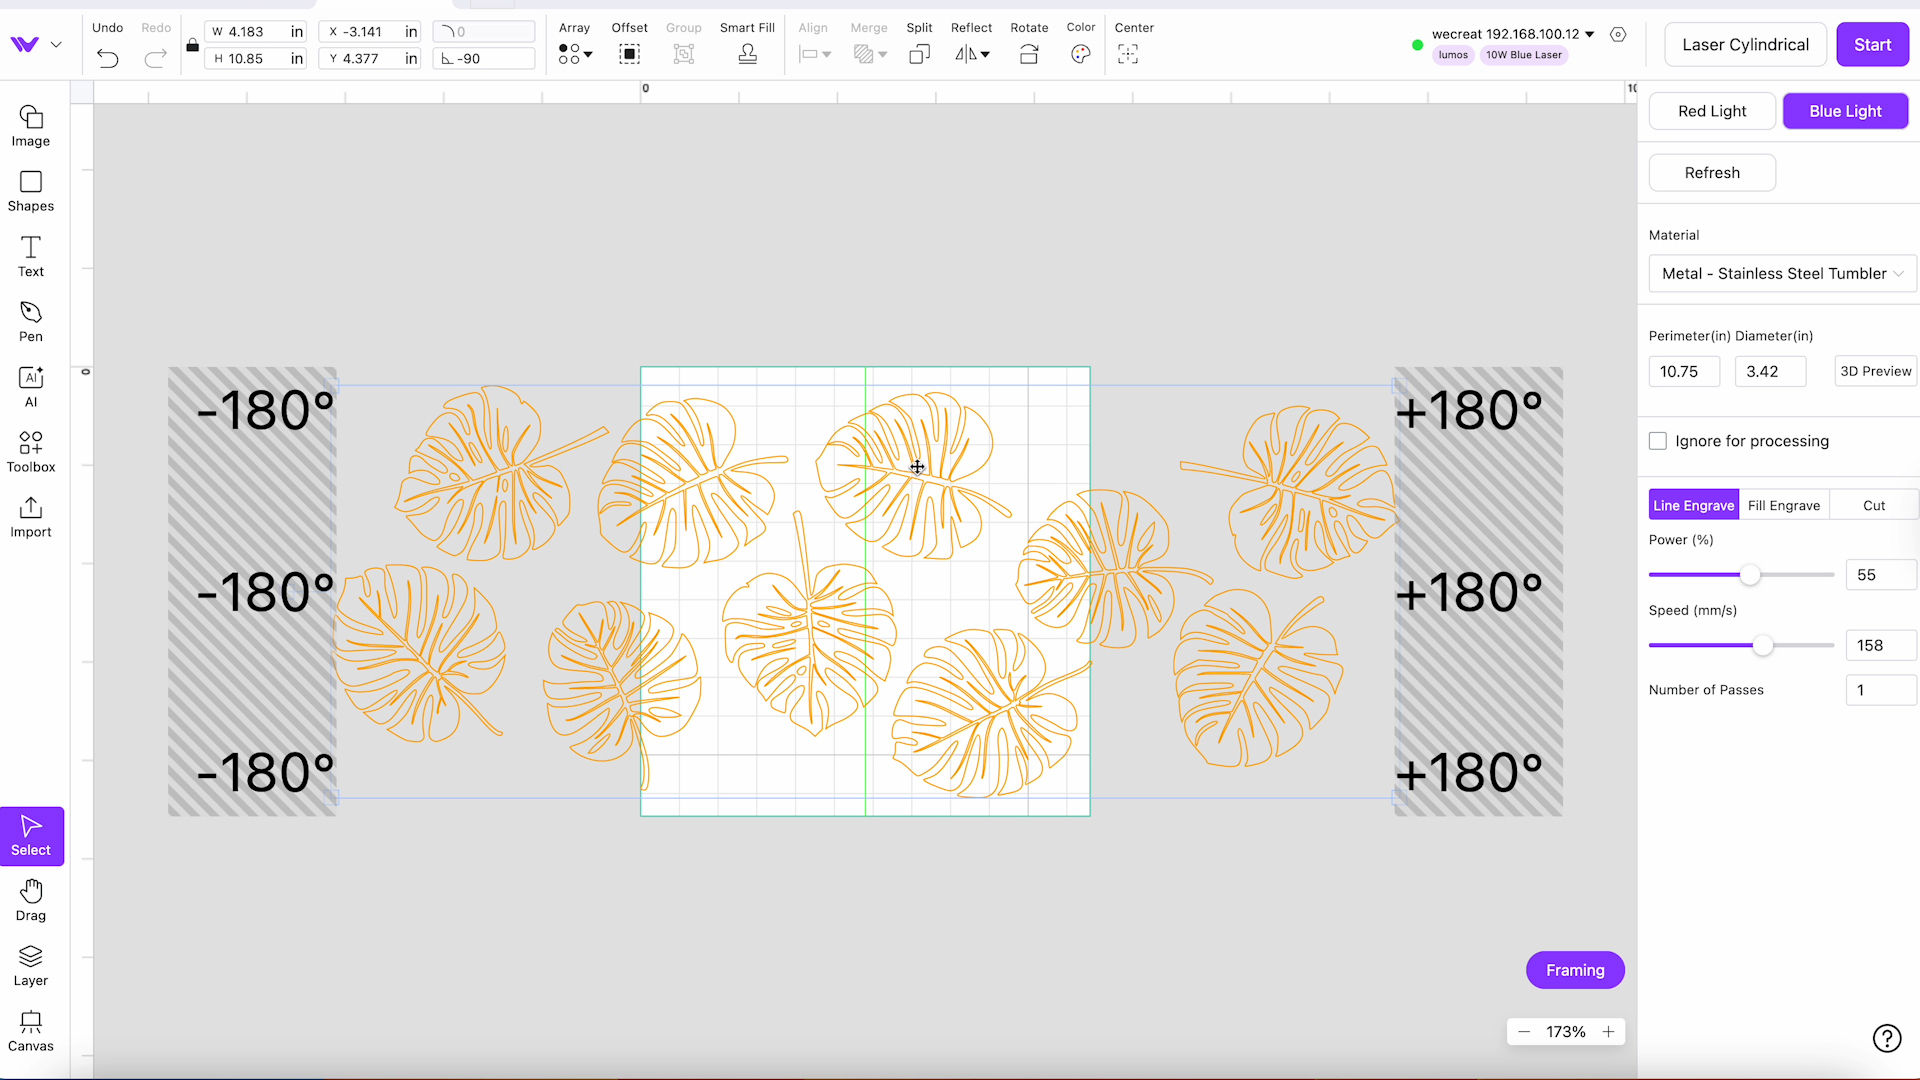1920x1080 pixels.
Task: Select the Pen tool in the sidebar
Action: (30, 322)
